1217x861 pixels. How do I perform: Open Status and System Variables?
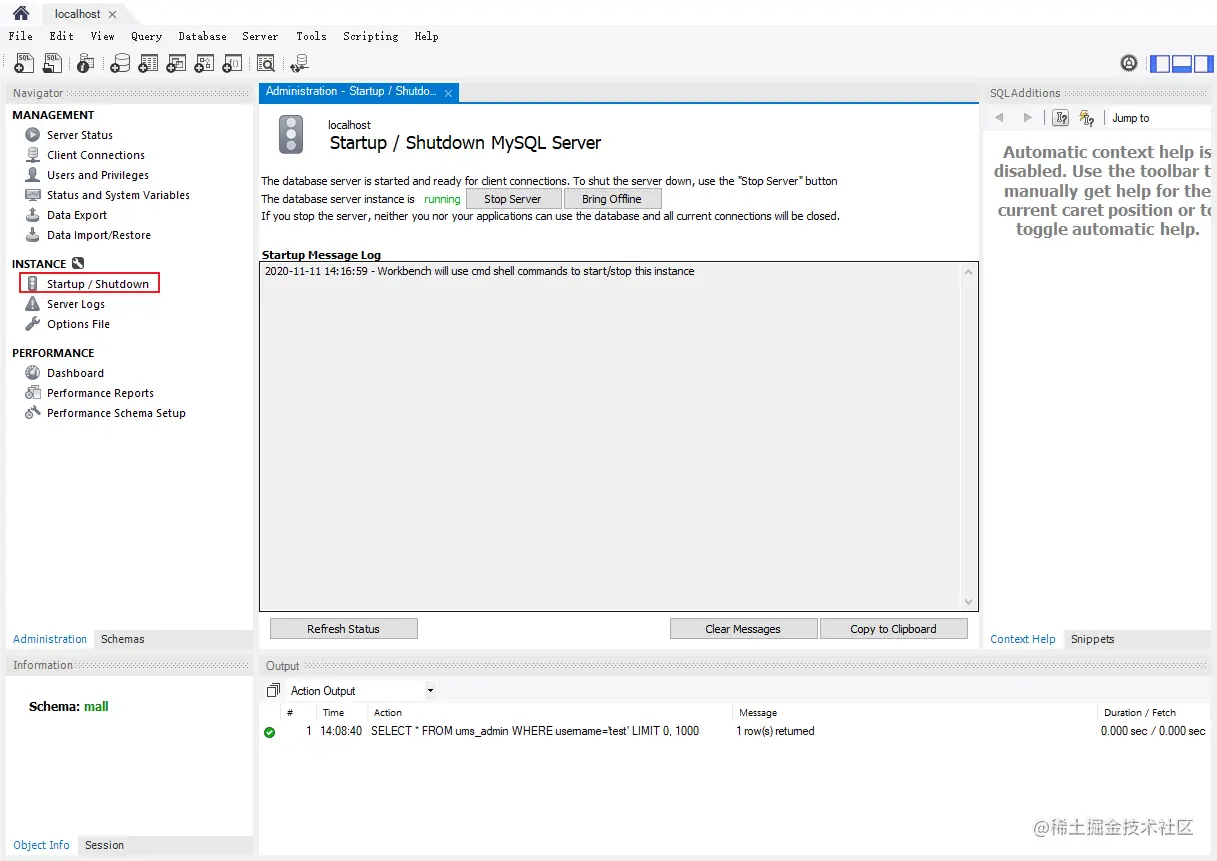[118, 195]
